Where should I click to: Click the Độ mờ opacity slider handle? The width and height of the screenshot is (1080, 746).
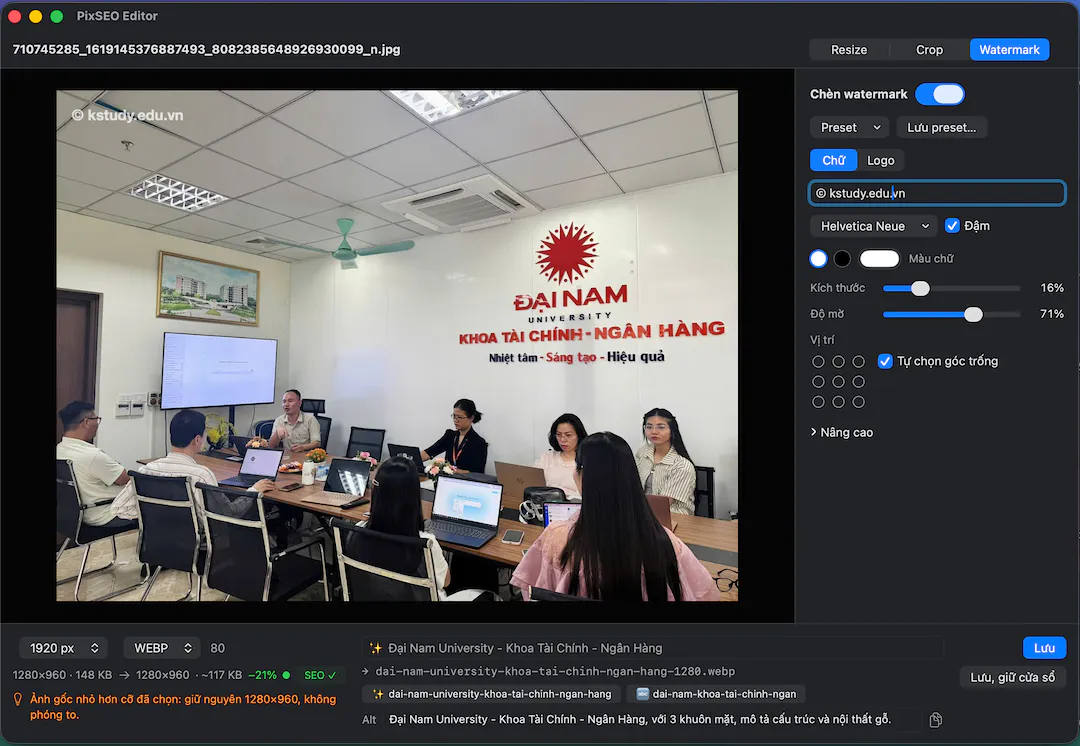[973, 315]
